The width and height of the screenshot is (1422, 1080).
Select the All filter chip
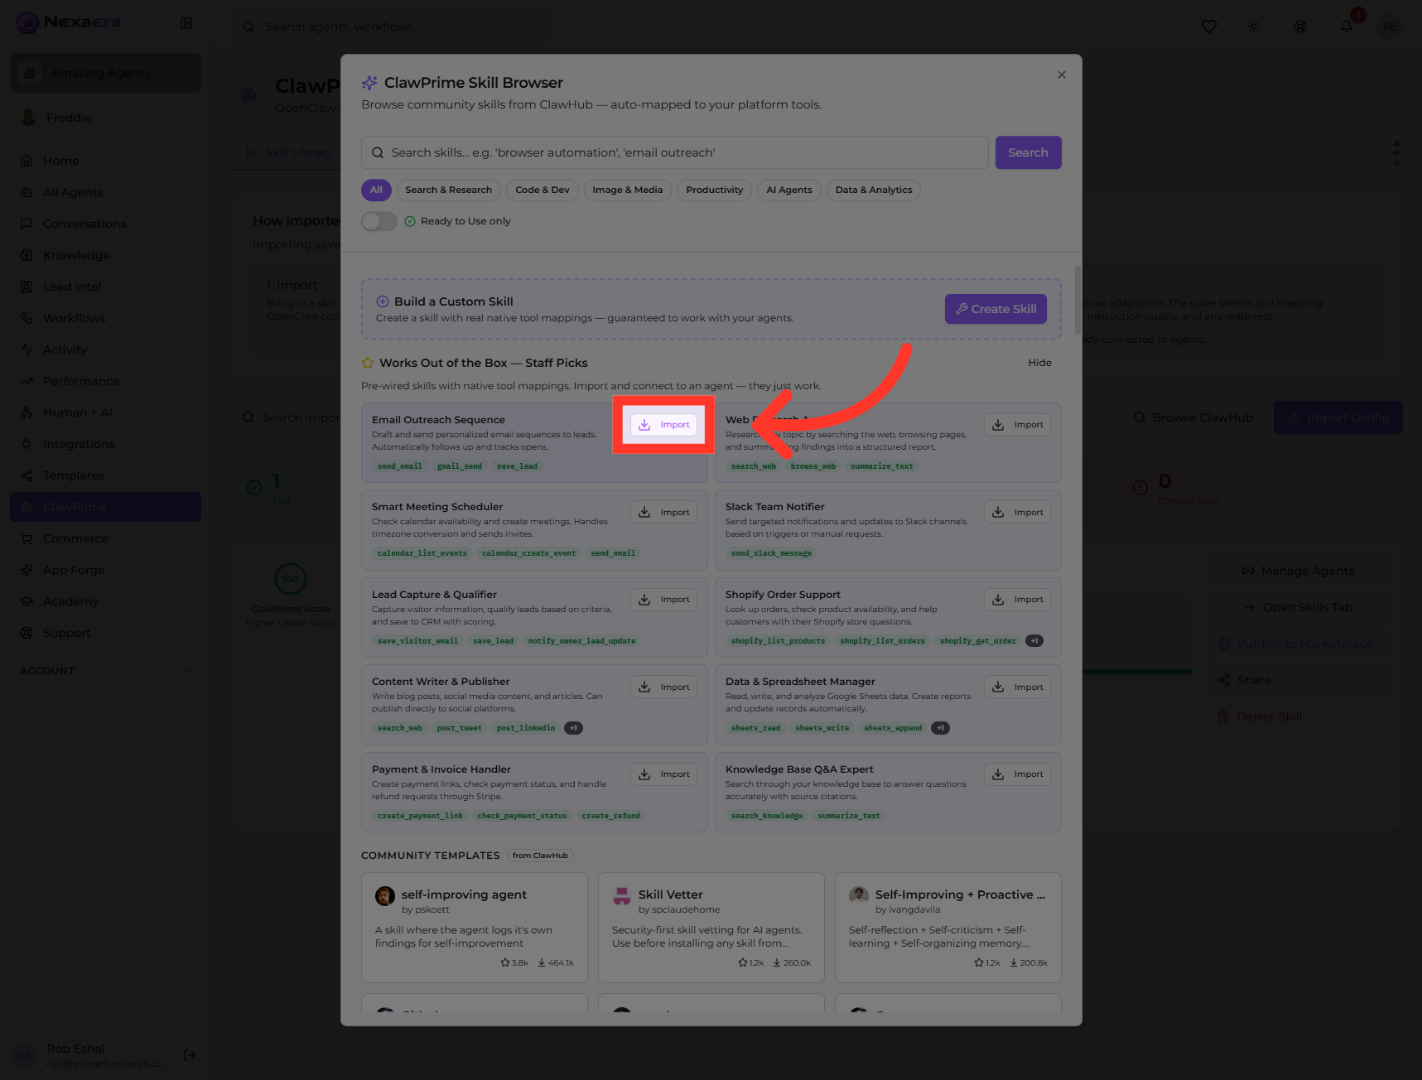376,190
